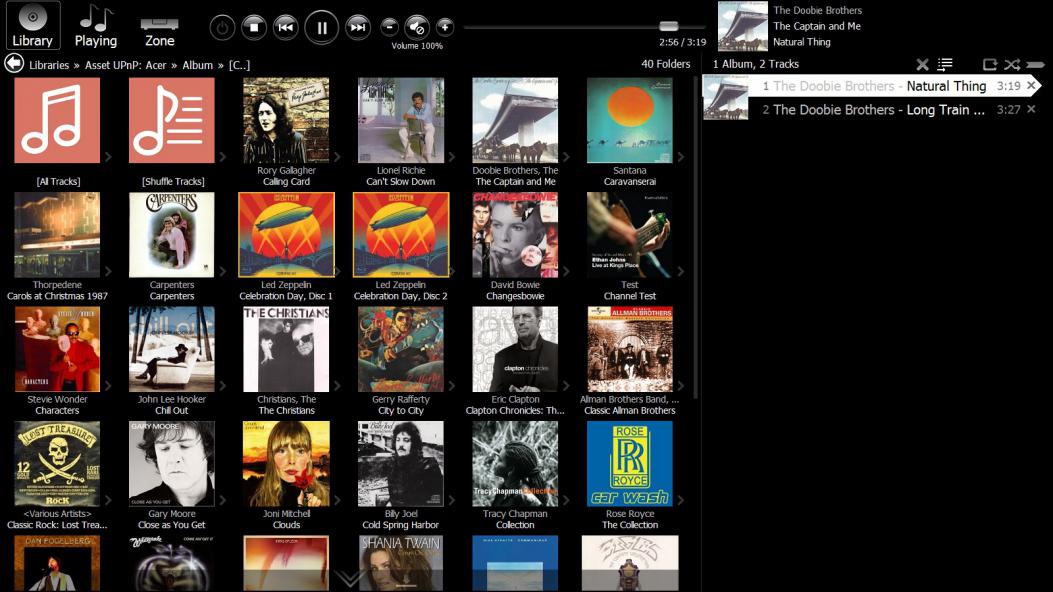The height and width of the screenshot is (592, 1053).
Task: Stop playback with the stop button
Action: (254, 28)
